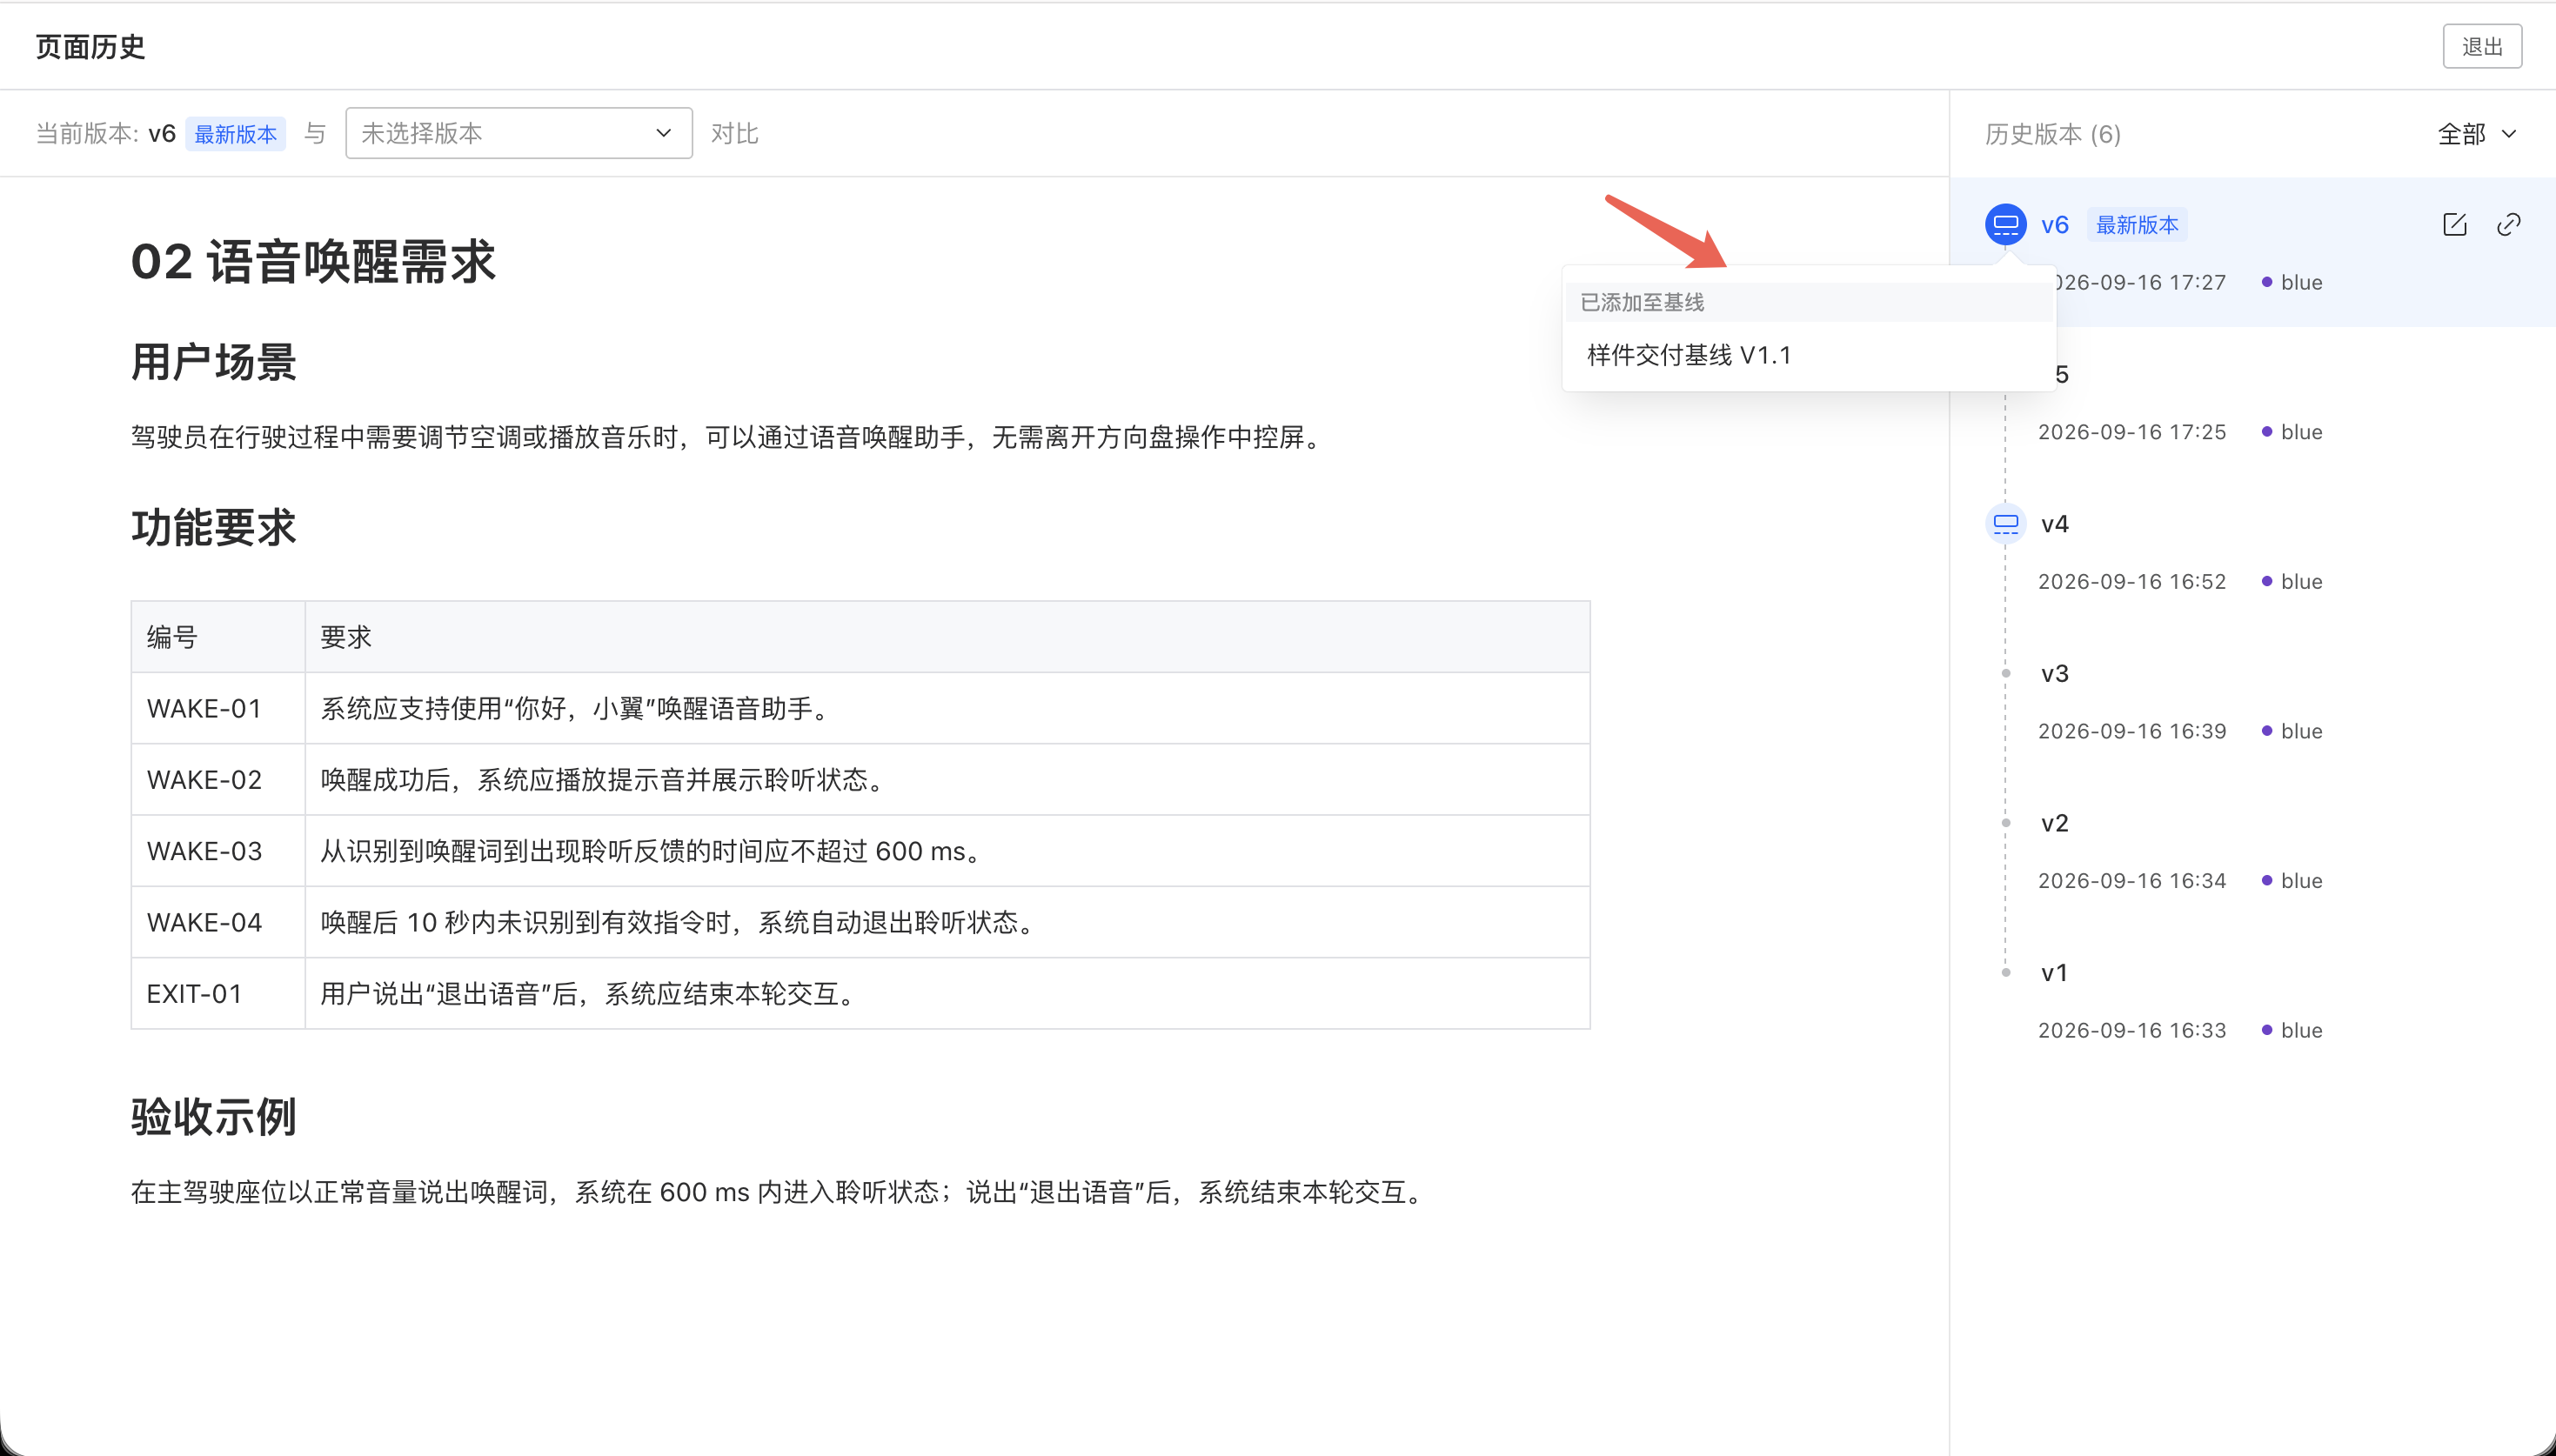The image size is (2556, 1456).
Task: Click the 验收示例 heading
Action: click(x=213, y=1117)
